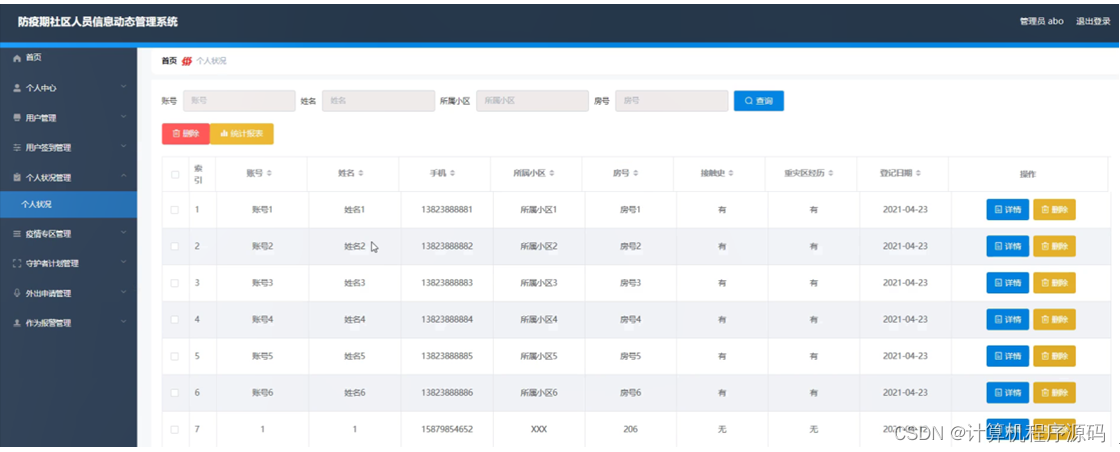Click chart icon in 统计报表 button

(x=224, y=134)
